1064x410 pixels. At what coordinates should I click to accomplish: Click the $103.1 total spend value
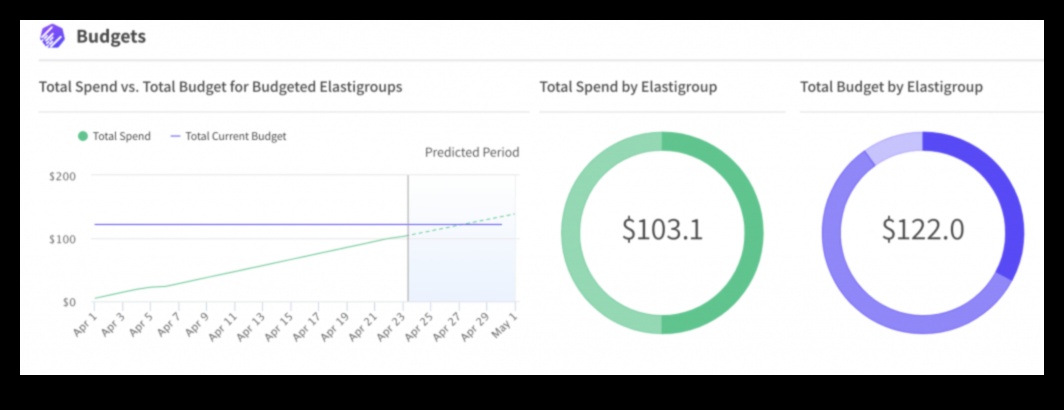(662, 230)
